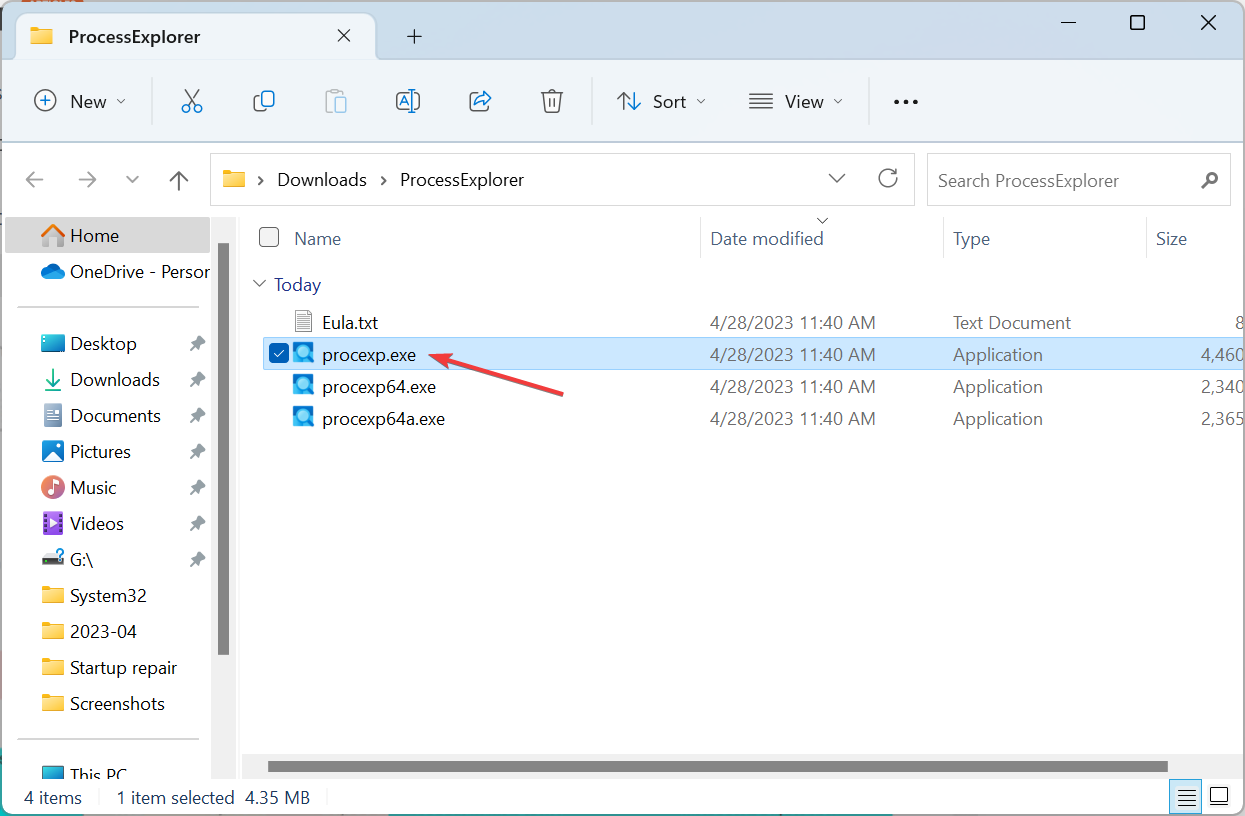Refresh the ProcessExplorer folder view

(x=888, y=179)
